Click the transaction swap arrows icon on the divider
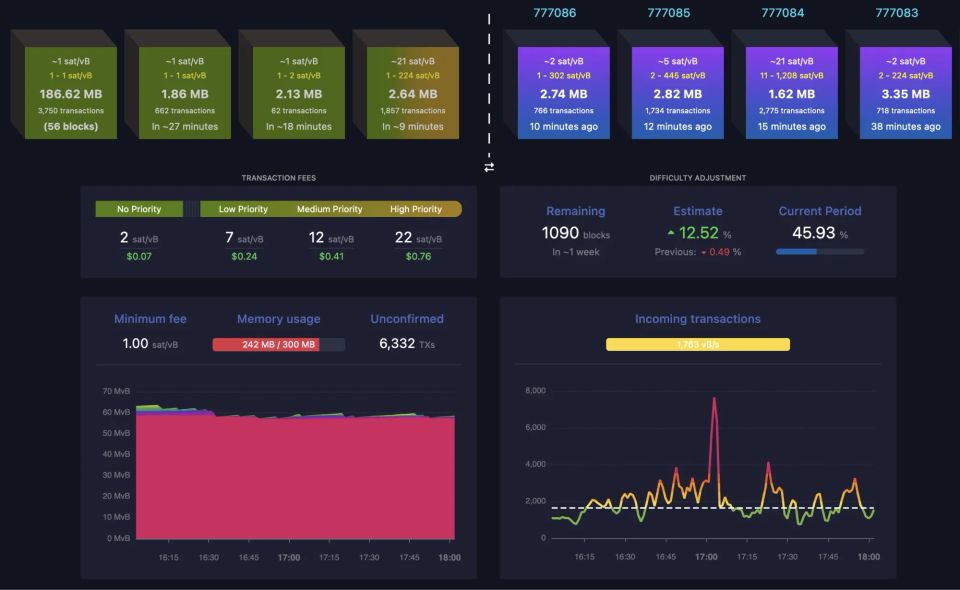Viewport: 960px width, 590px height. 489,168
